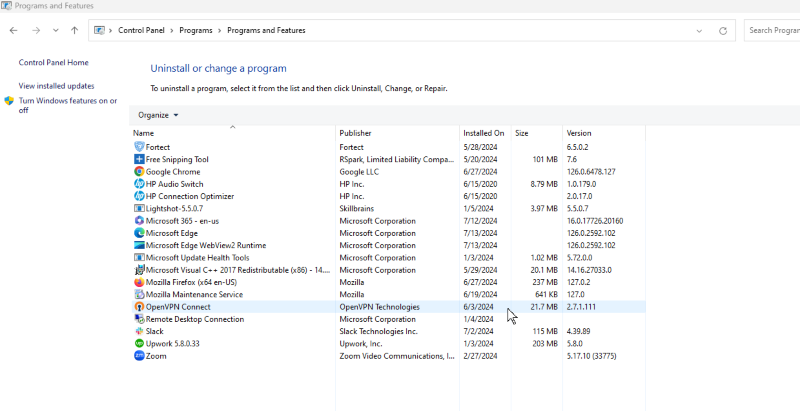
Task: Click the OpenVPN Technologies publisher cell
Action: click(380, 307)
